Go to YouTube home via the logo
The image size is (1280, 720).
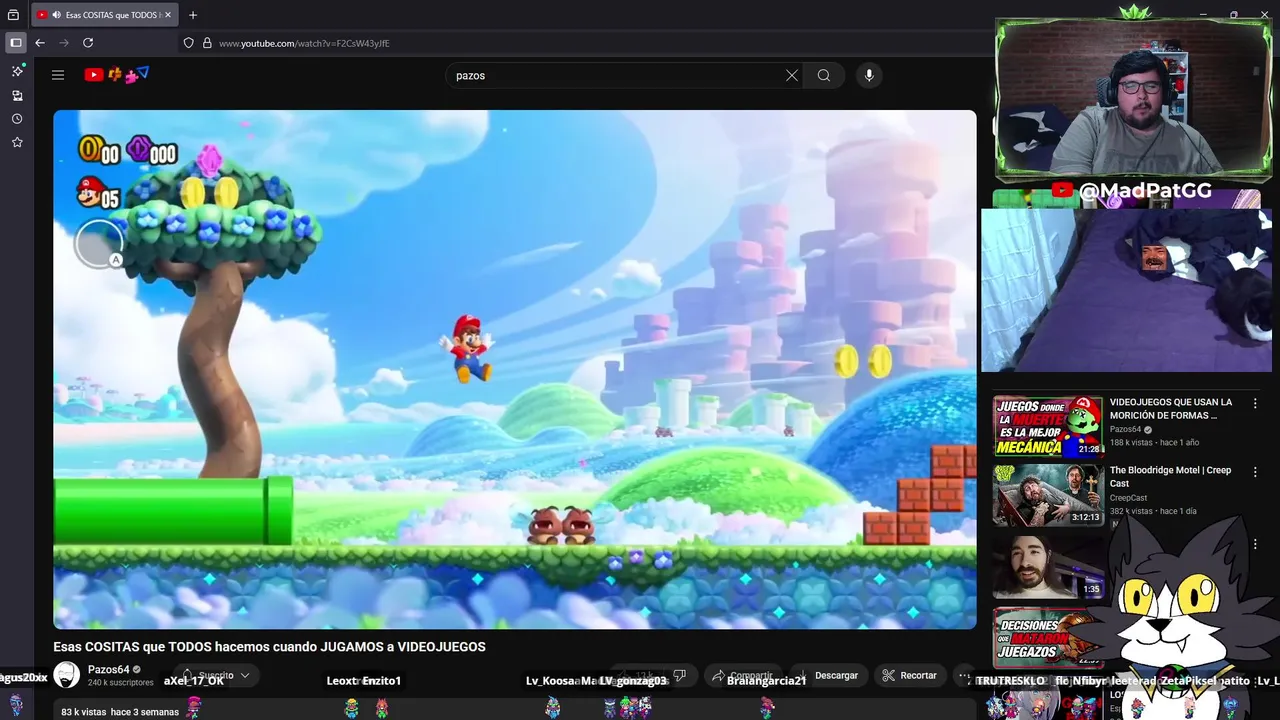click(x=117, y=74)
